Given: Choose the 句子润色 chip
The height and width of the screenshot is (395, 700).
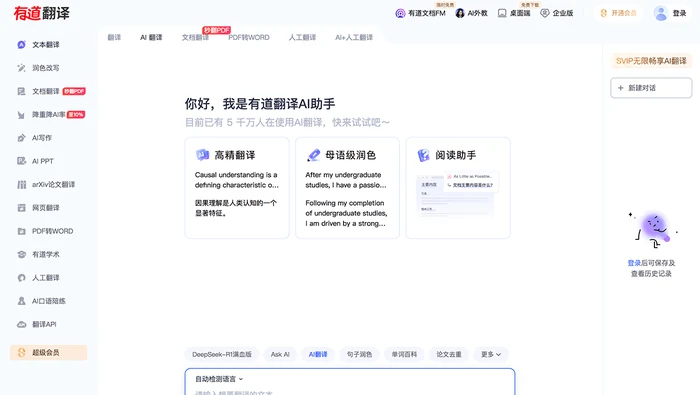Looking at the screenshot, I should tap(359, 354).
